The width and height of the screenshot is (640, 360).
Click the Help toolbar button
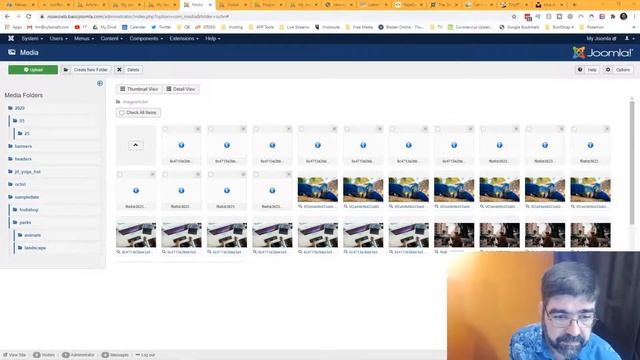coord(587,70)
